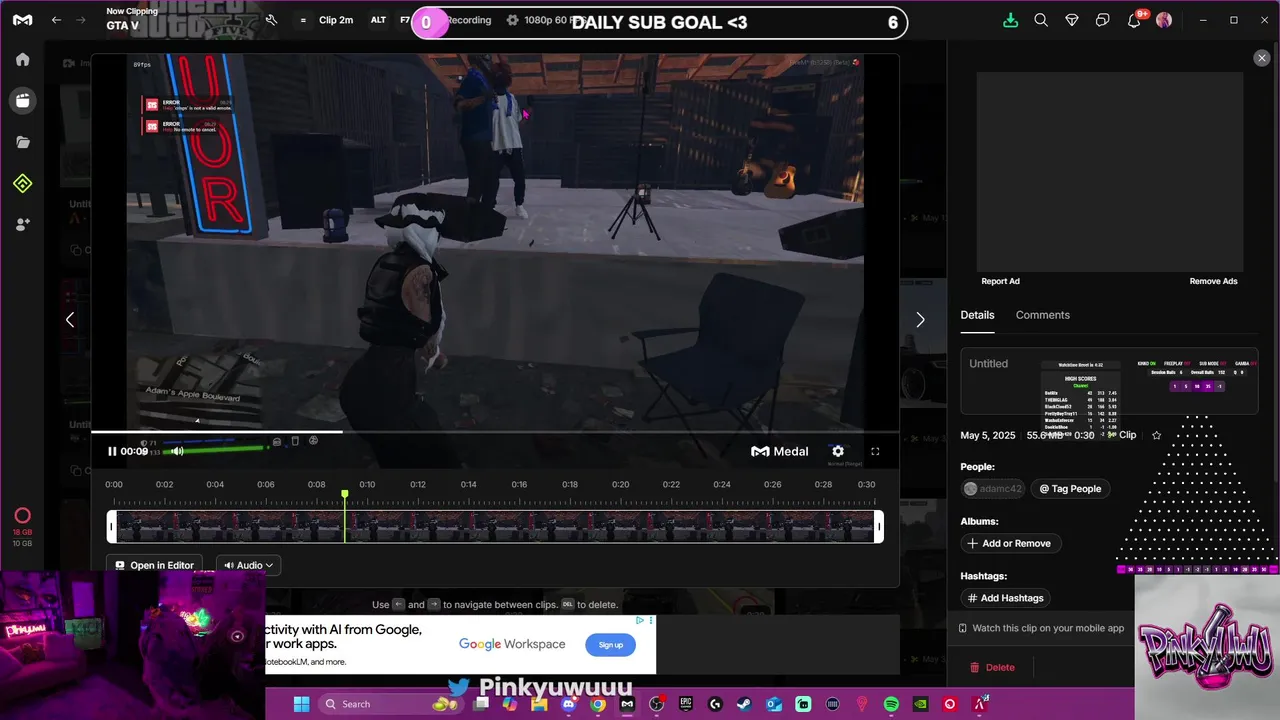
Task: Open the search icon in the top bar
Action: [1041, 20]
